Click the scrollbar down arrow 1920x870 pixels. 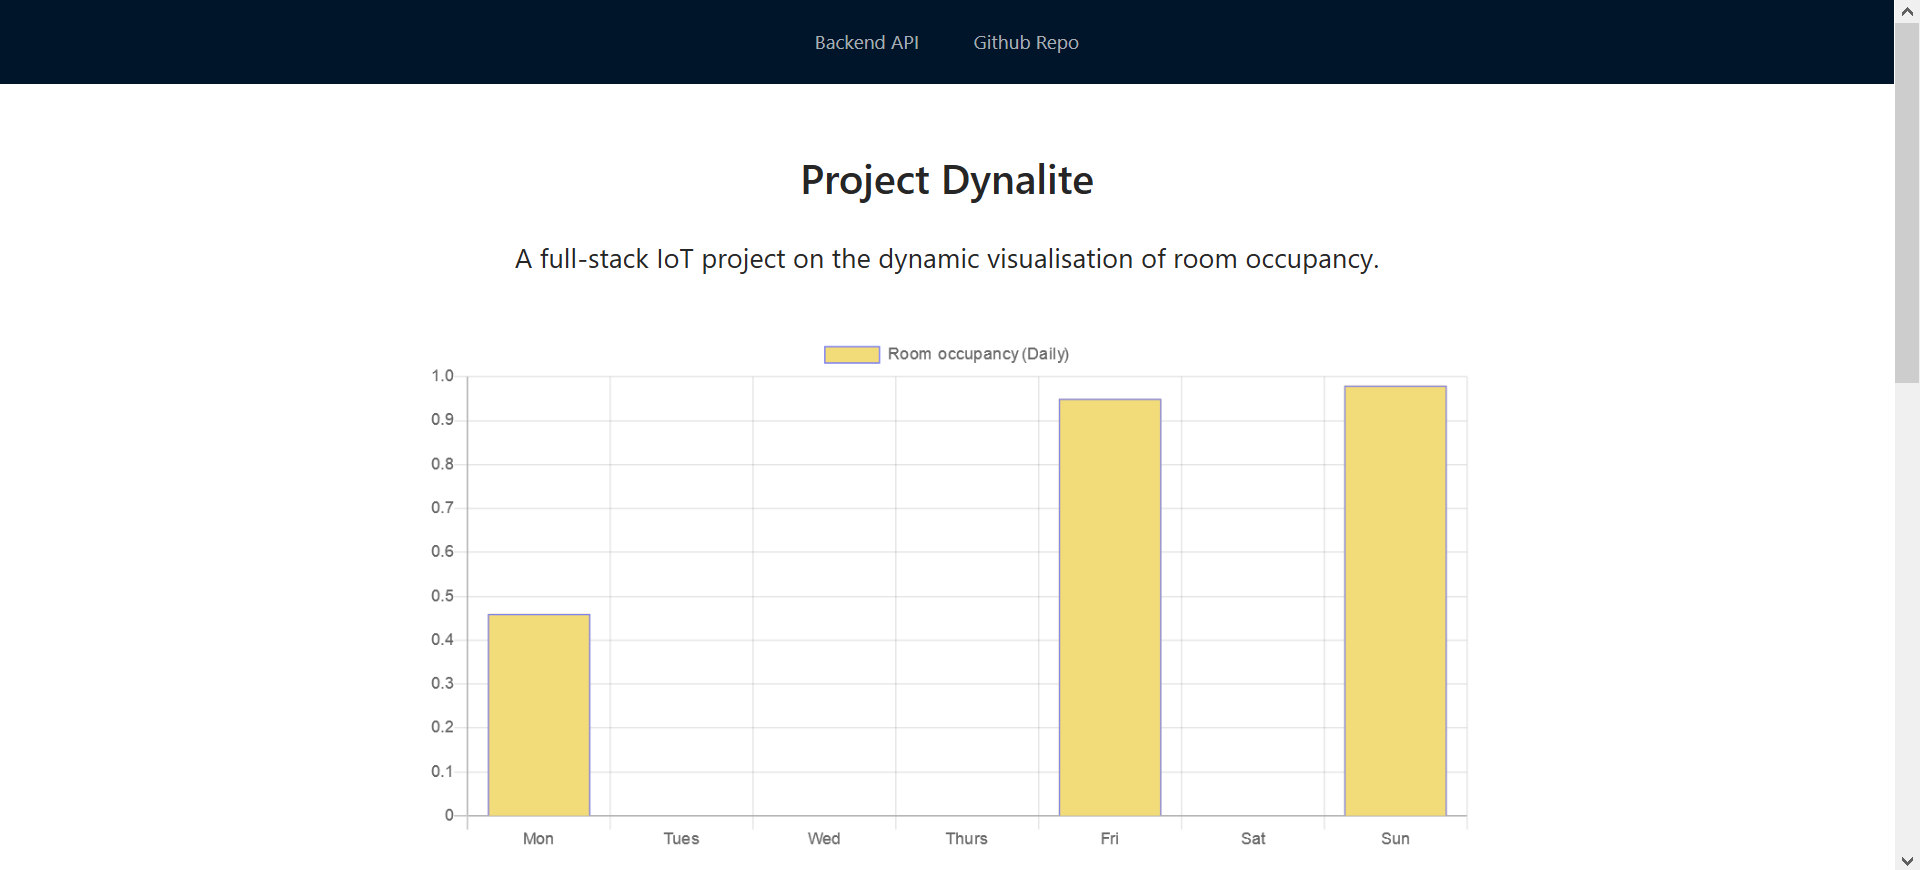1907,860
